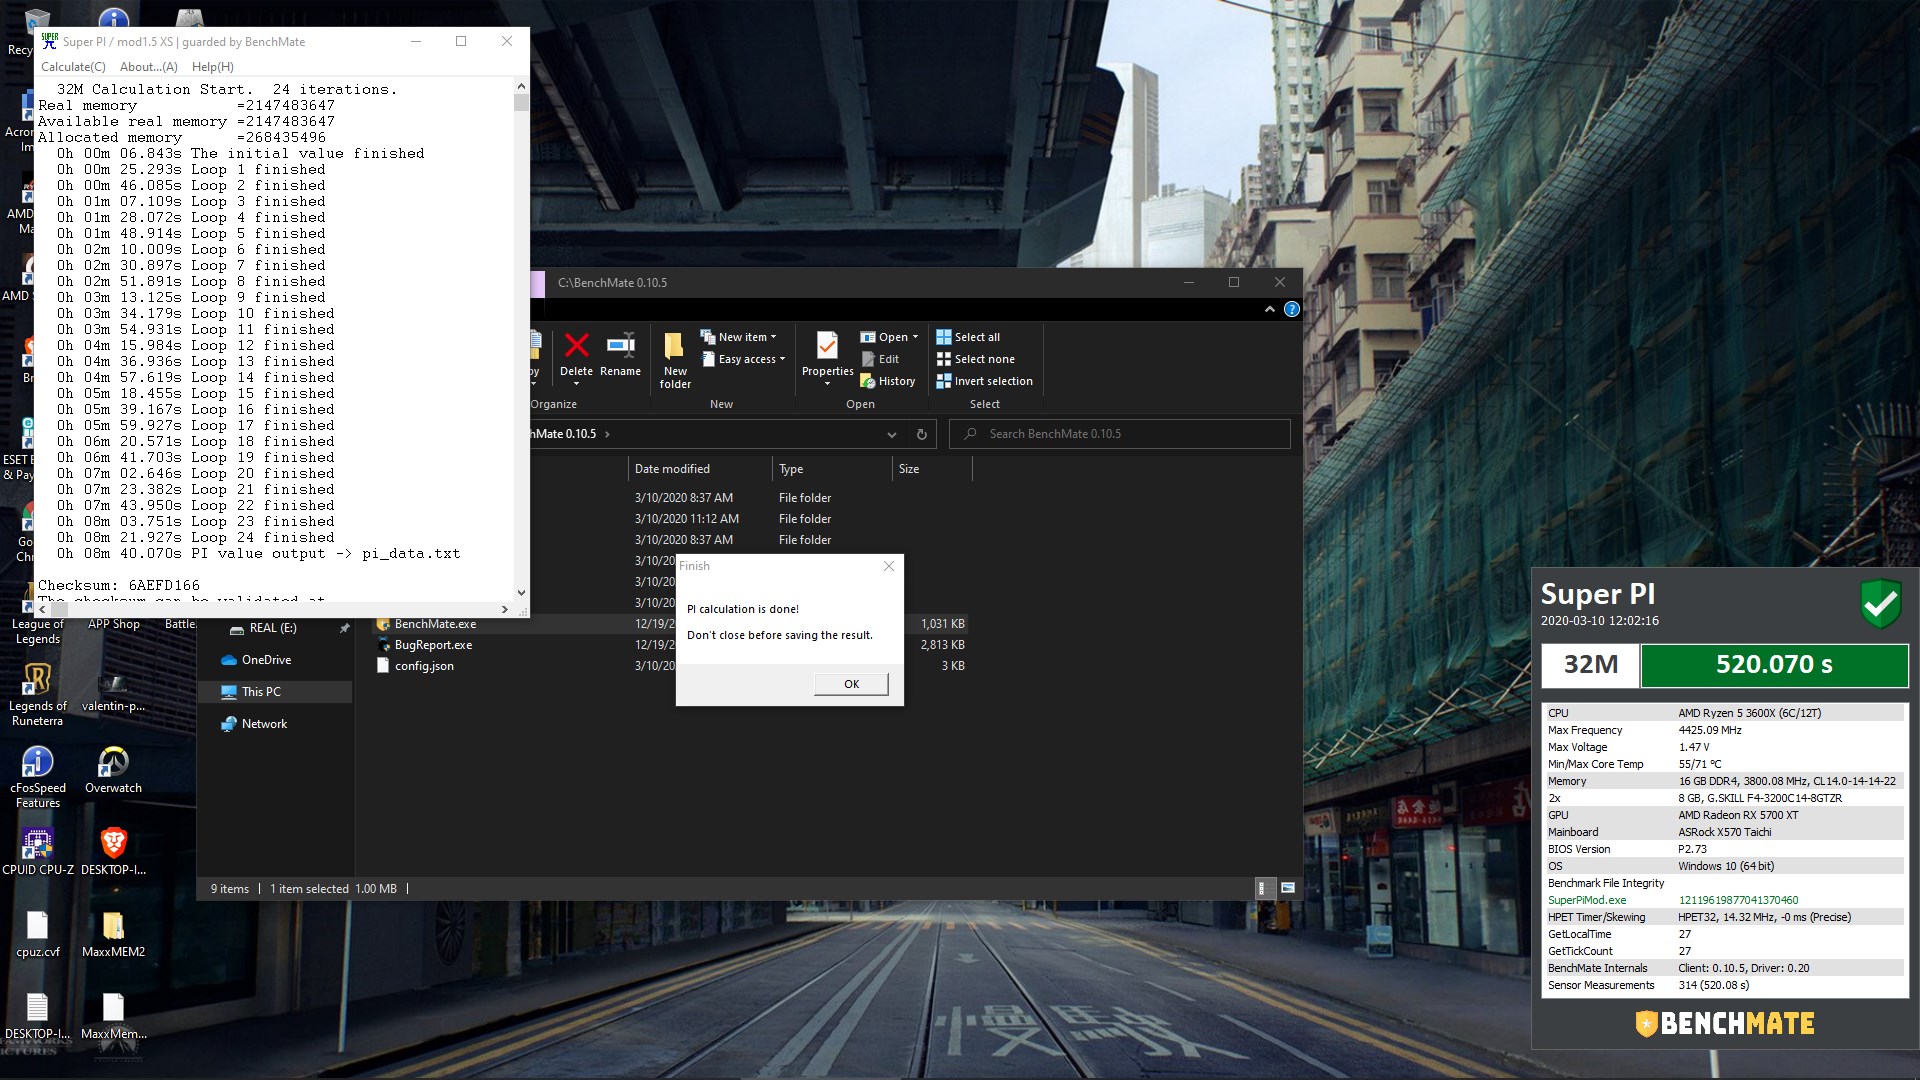Switch to details view icon in status bar

pyautogui.click(x=1263, y=888)
